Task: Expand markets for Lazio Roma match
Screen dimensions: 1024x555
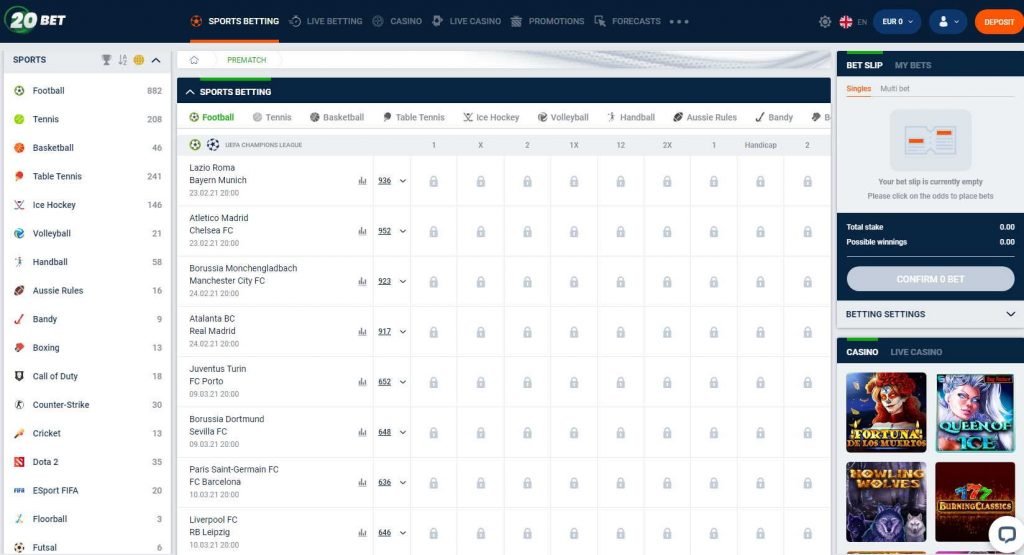Action: coord(403,181)
